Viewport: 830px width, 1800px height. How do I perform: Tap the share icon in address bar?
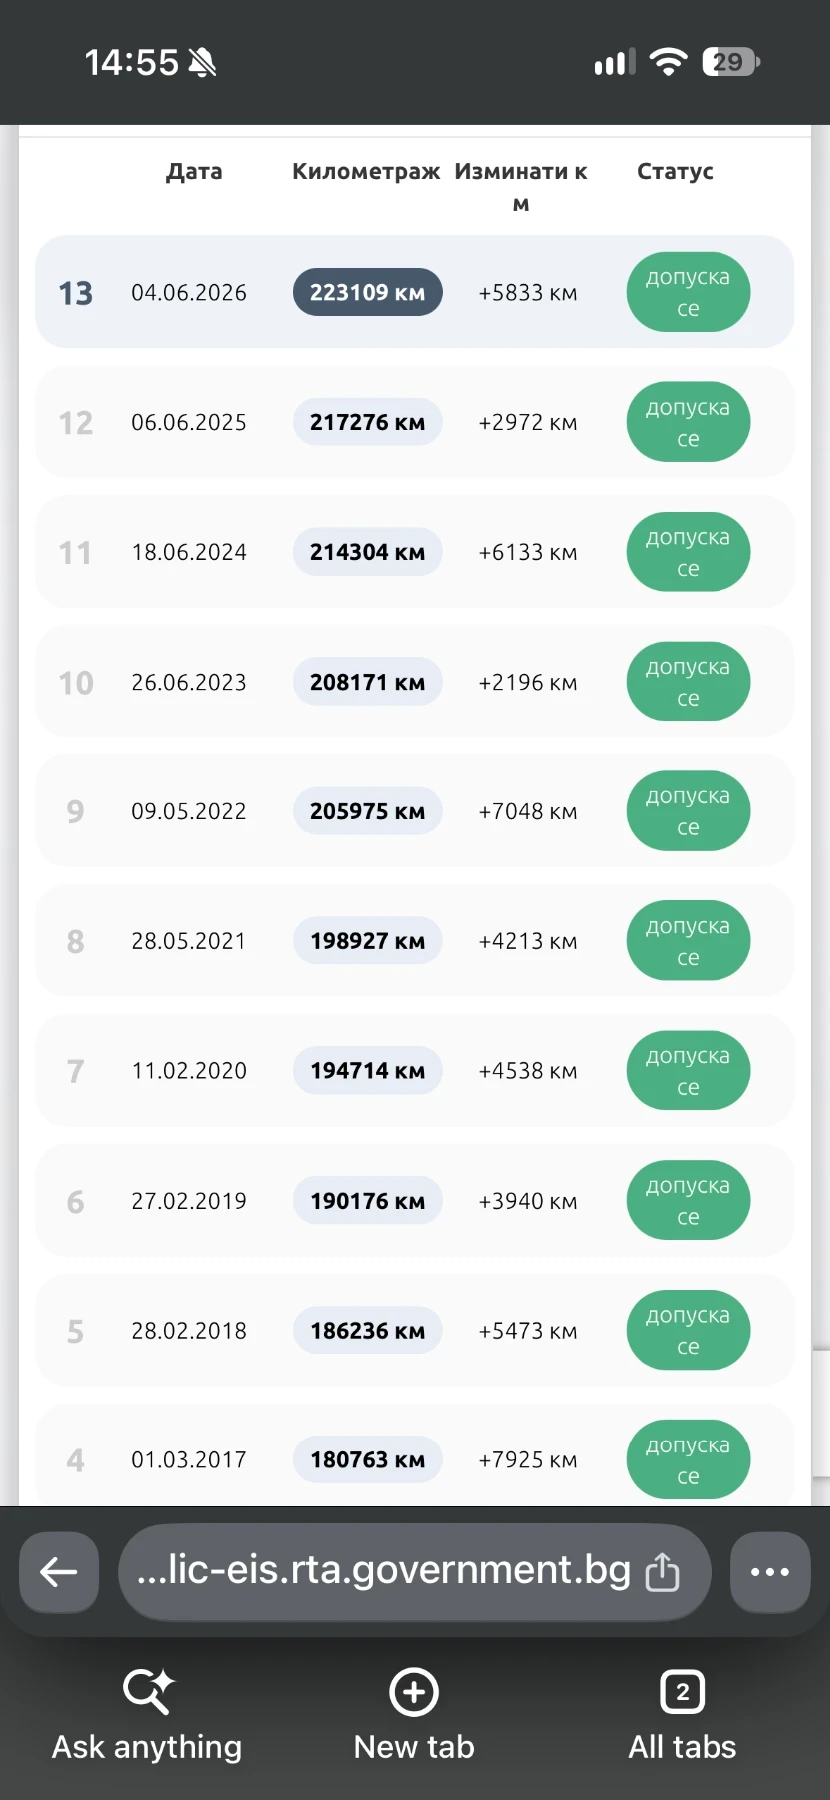[x=662, y=1572]
